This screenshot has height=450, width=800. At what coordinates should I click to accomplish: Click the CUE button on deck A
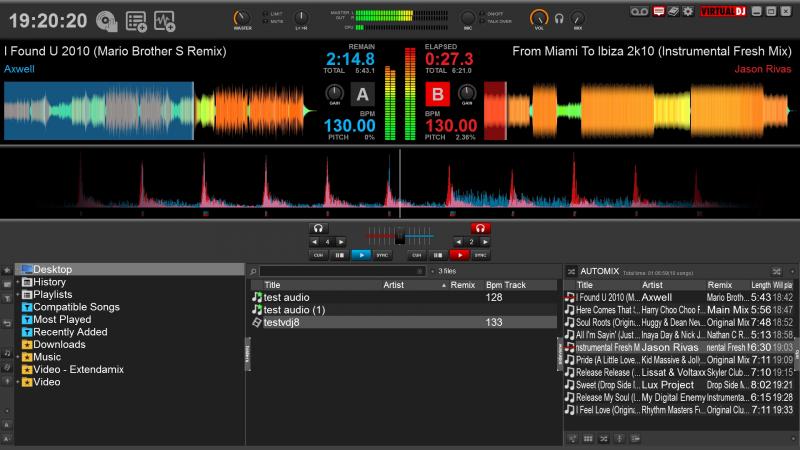tap(319, 255)
